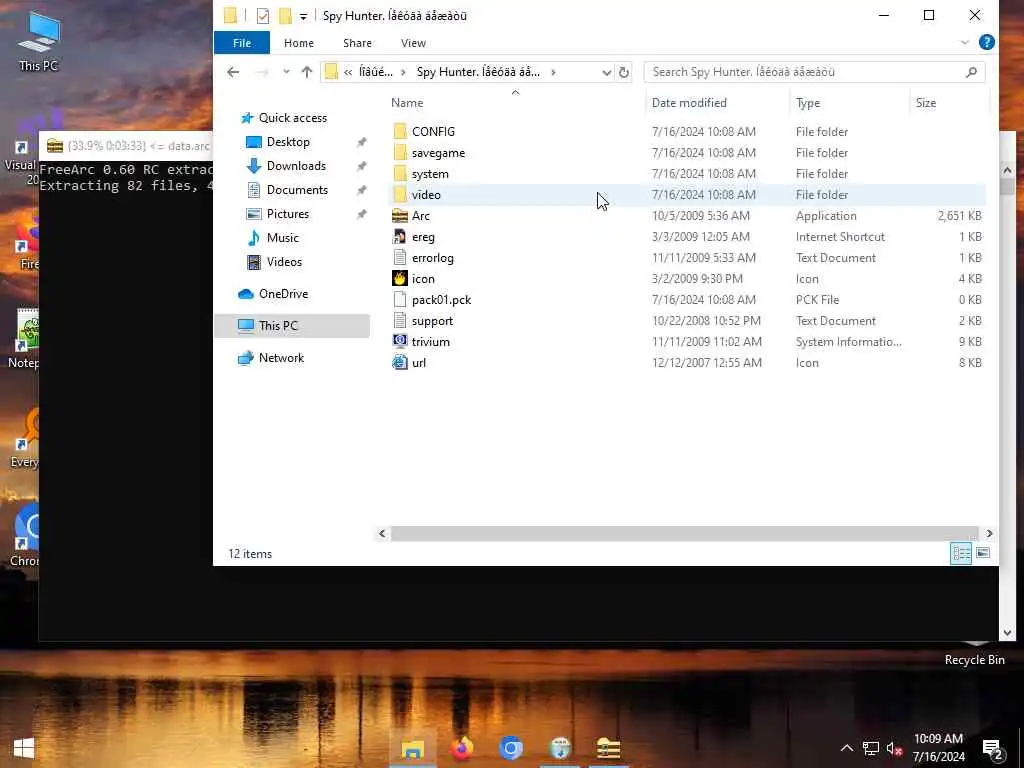The width and height of the screenshot is (1024, 768).
Task: Open Videos in navigation pane
Action: 284,262
